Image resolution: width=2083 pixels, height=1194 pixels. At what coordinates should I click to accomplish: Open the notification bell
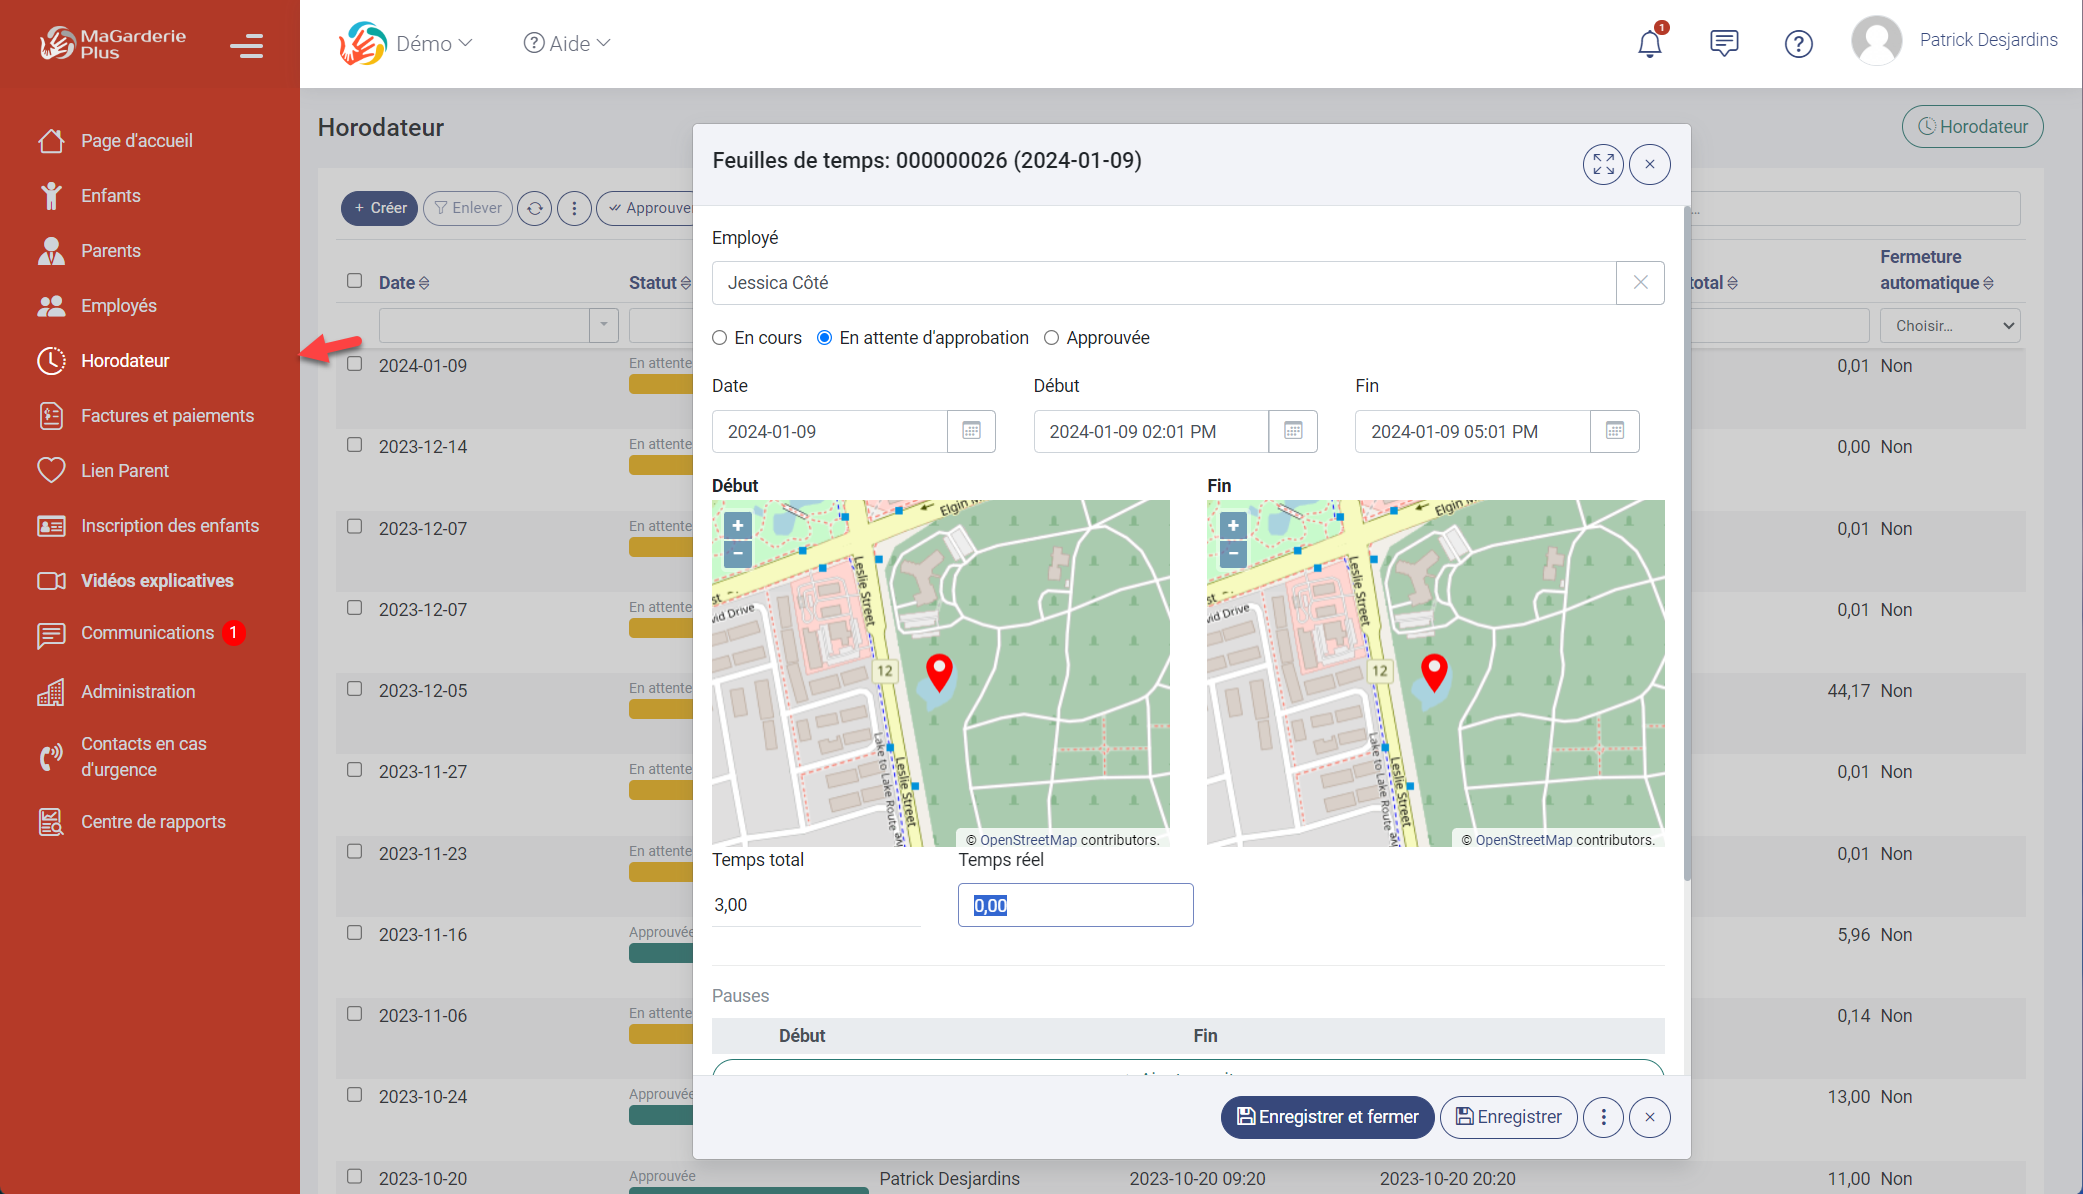1649,43
